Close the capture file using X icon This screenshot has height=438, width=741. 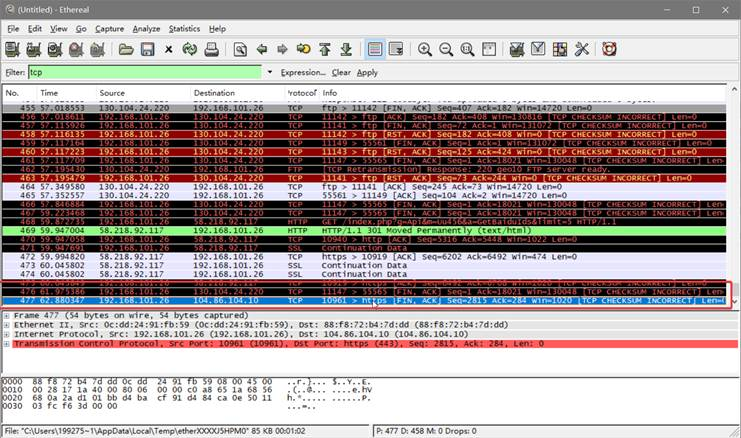[x=168, y=49]
